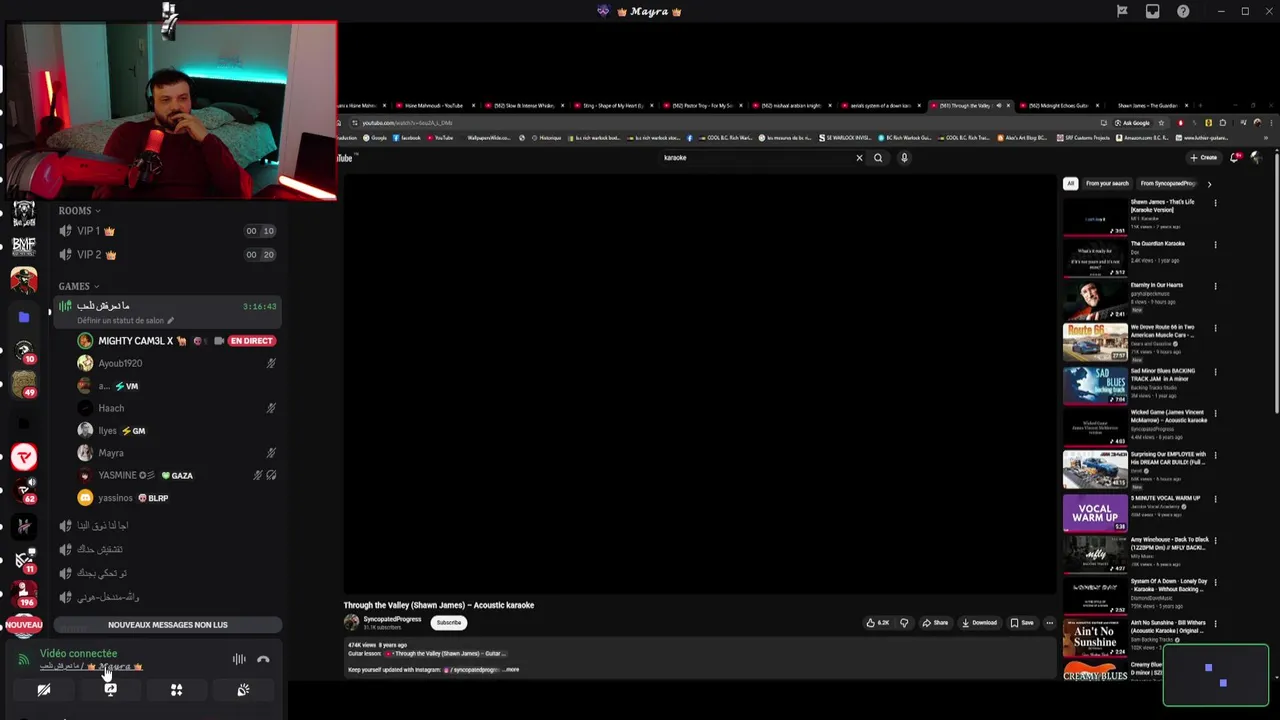Open 'Sad Minor Blues Backing Track' video

pyautogui.click(x=1163, y=374)
